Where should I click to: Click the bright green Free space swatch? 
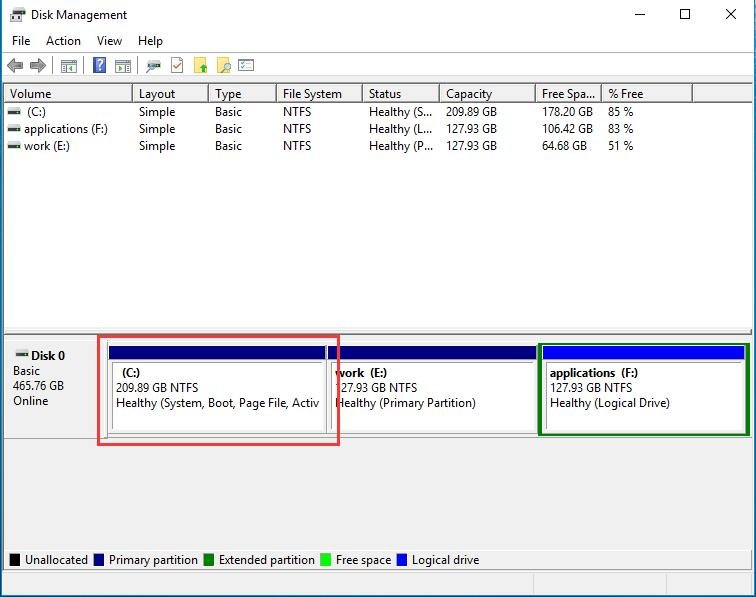click(326, 560)
